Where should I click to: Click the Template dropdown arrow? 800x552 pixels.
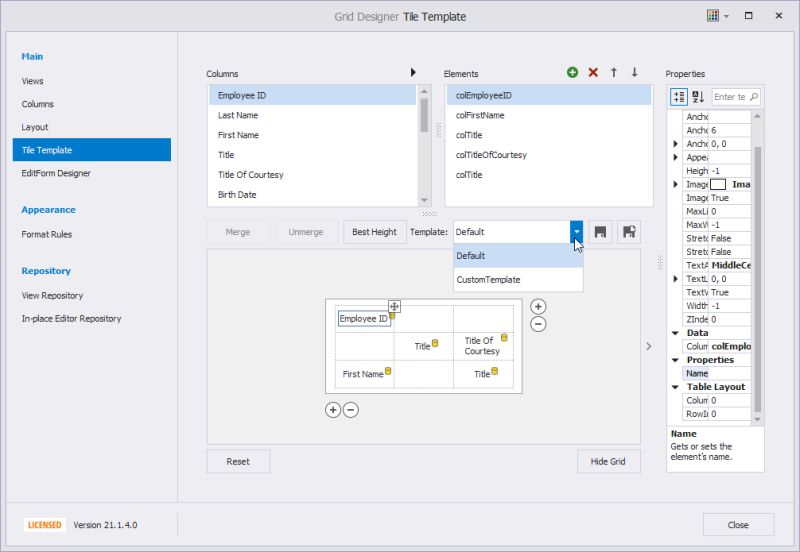577,232
